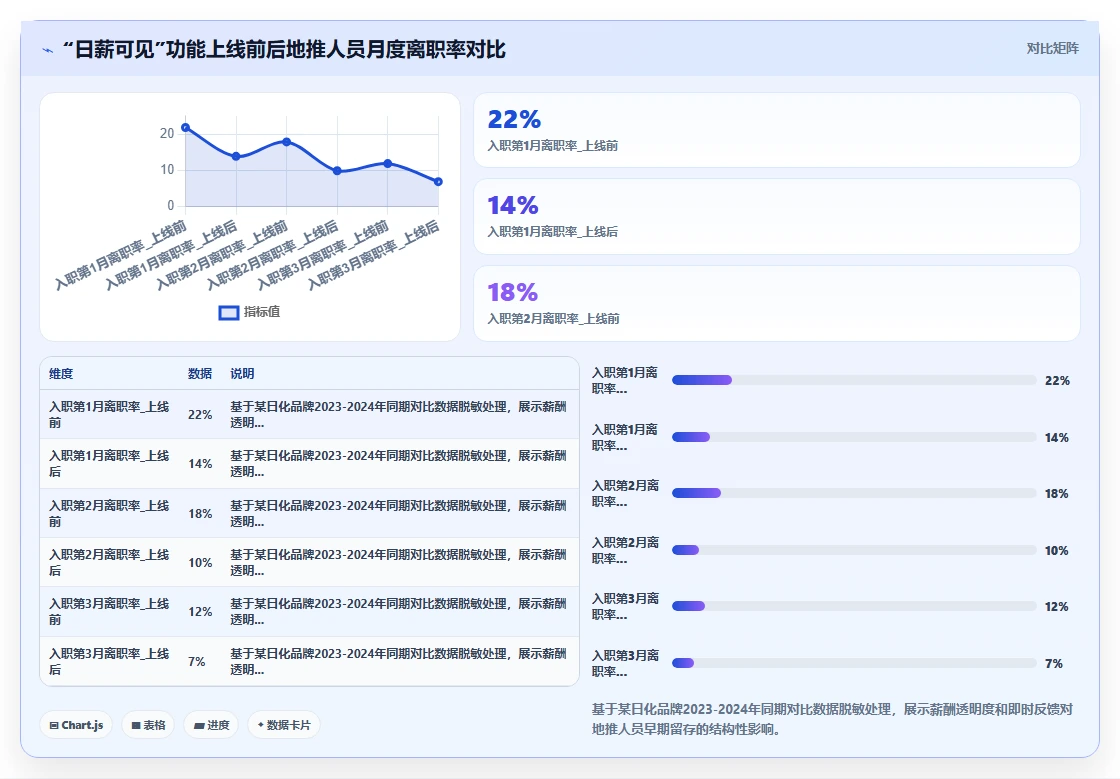Image resolution: width=1120 pixels, height=779 pixels.
Task: Click the last chart point at 7
Action: click(x=438, y=181)
